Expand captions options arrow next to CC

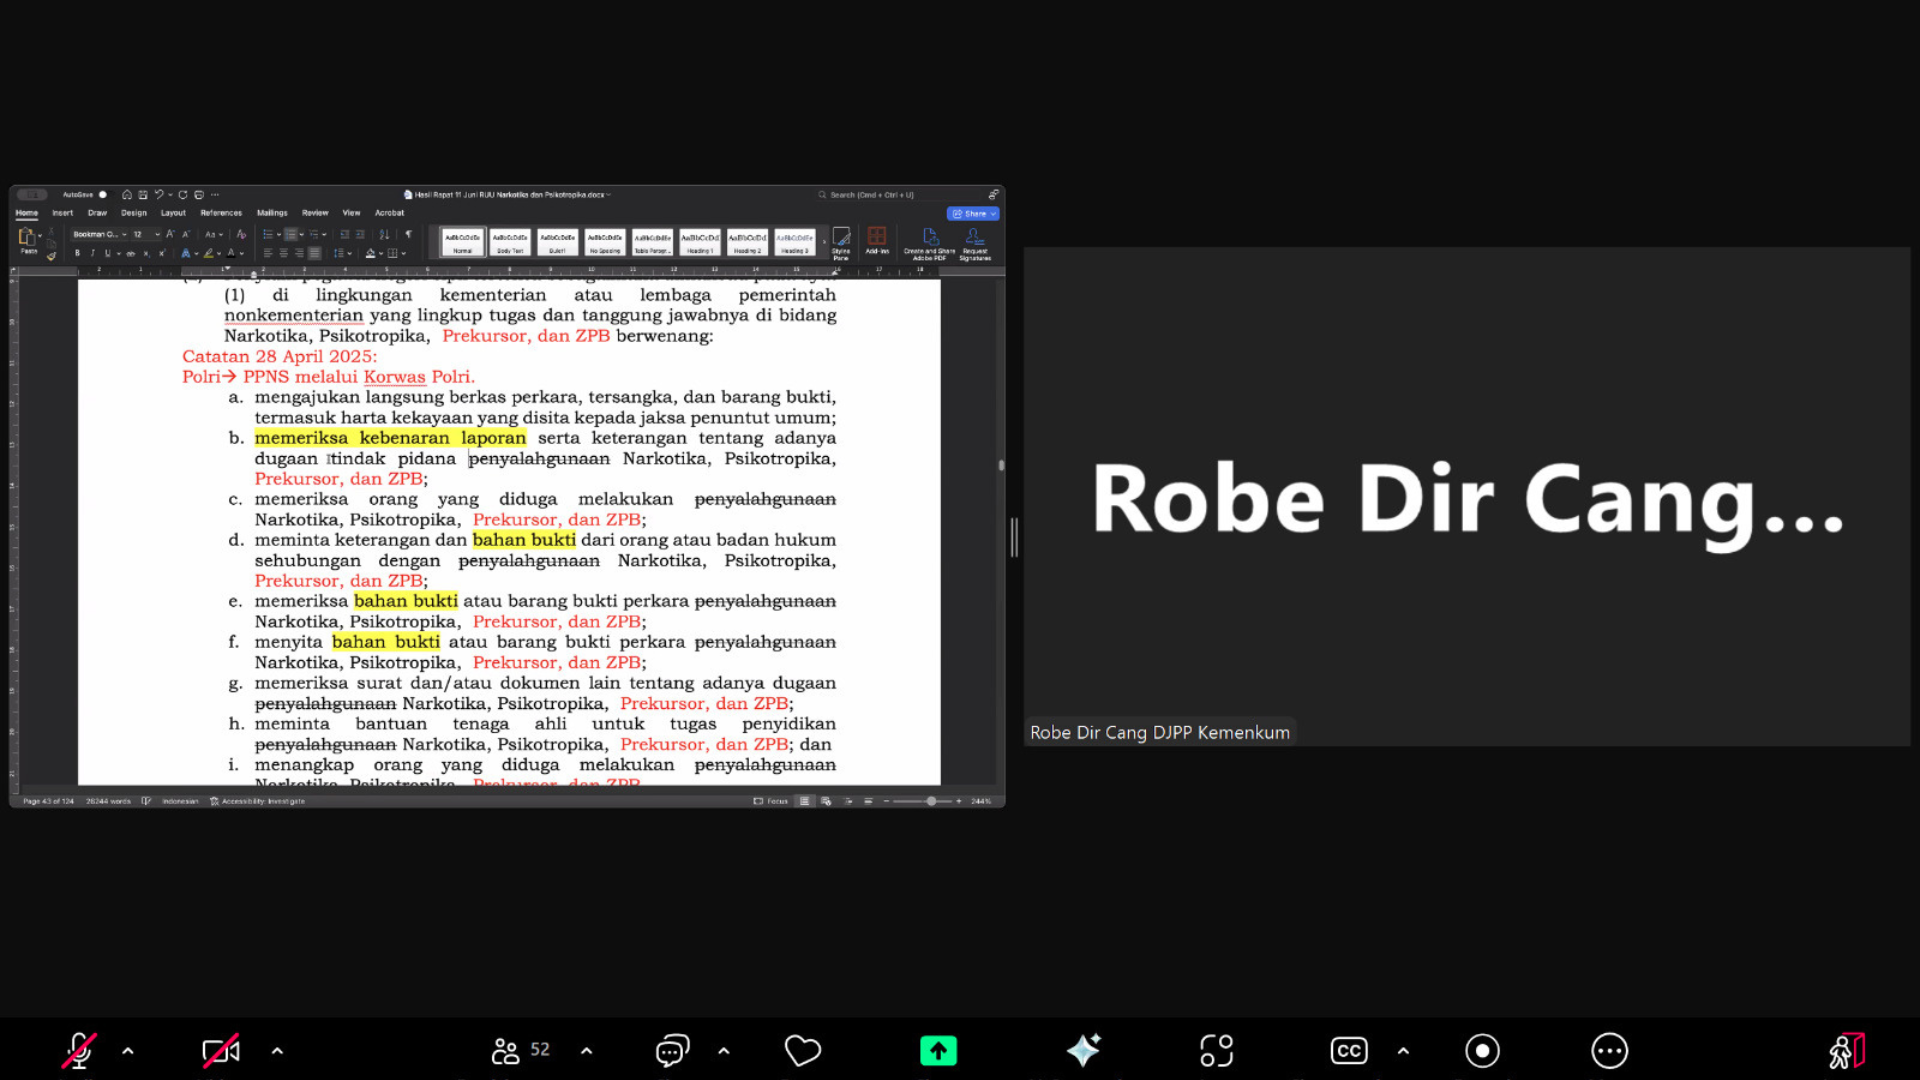1403,1051
